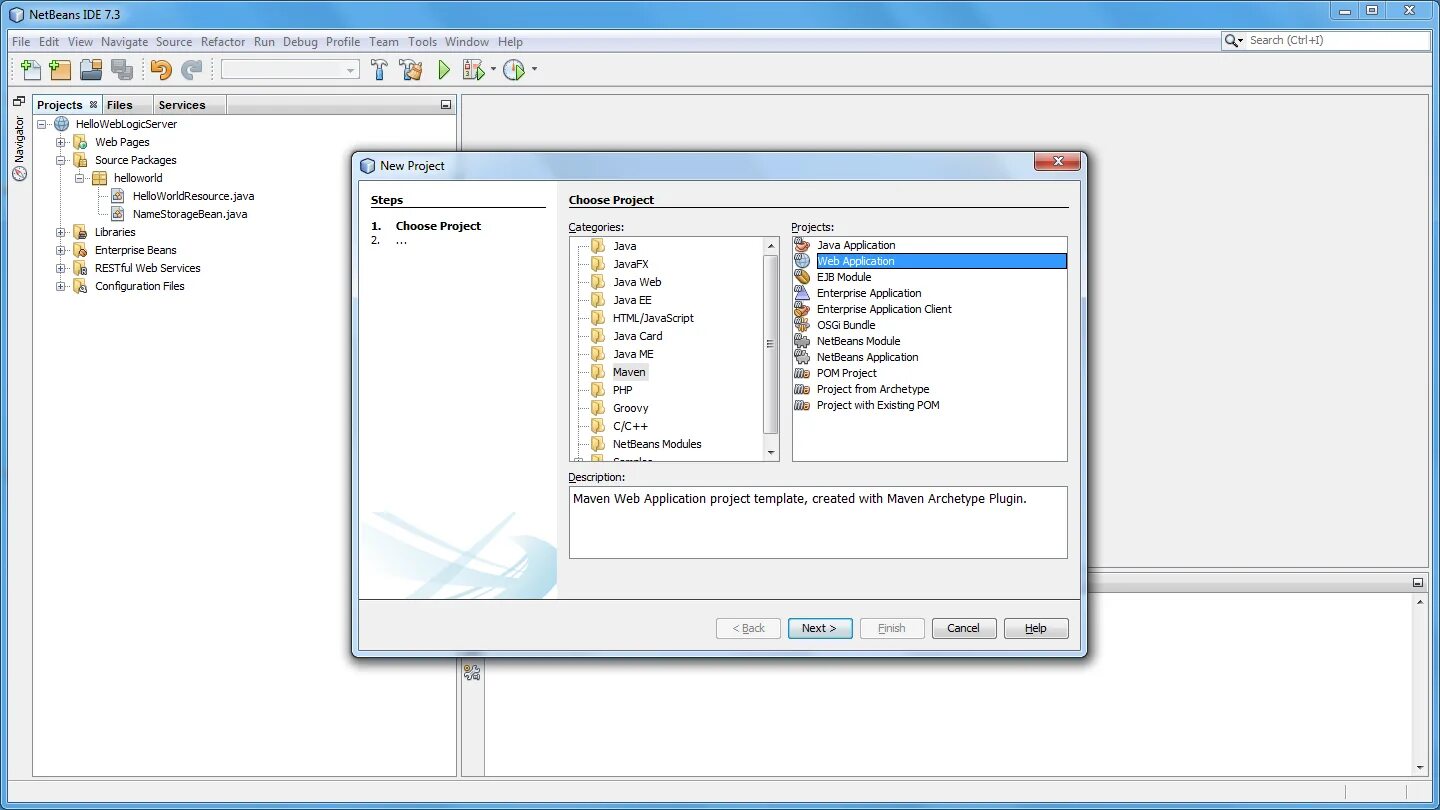
Task: Expand the Libraries node
Action: (x=61, y=232)
